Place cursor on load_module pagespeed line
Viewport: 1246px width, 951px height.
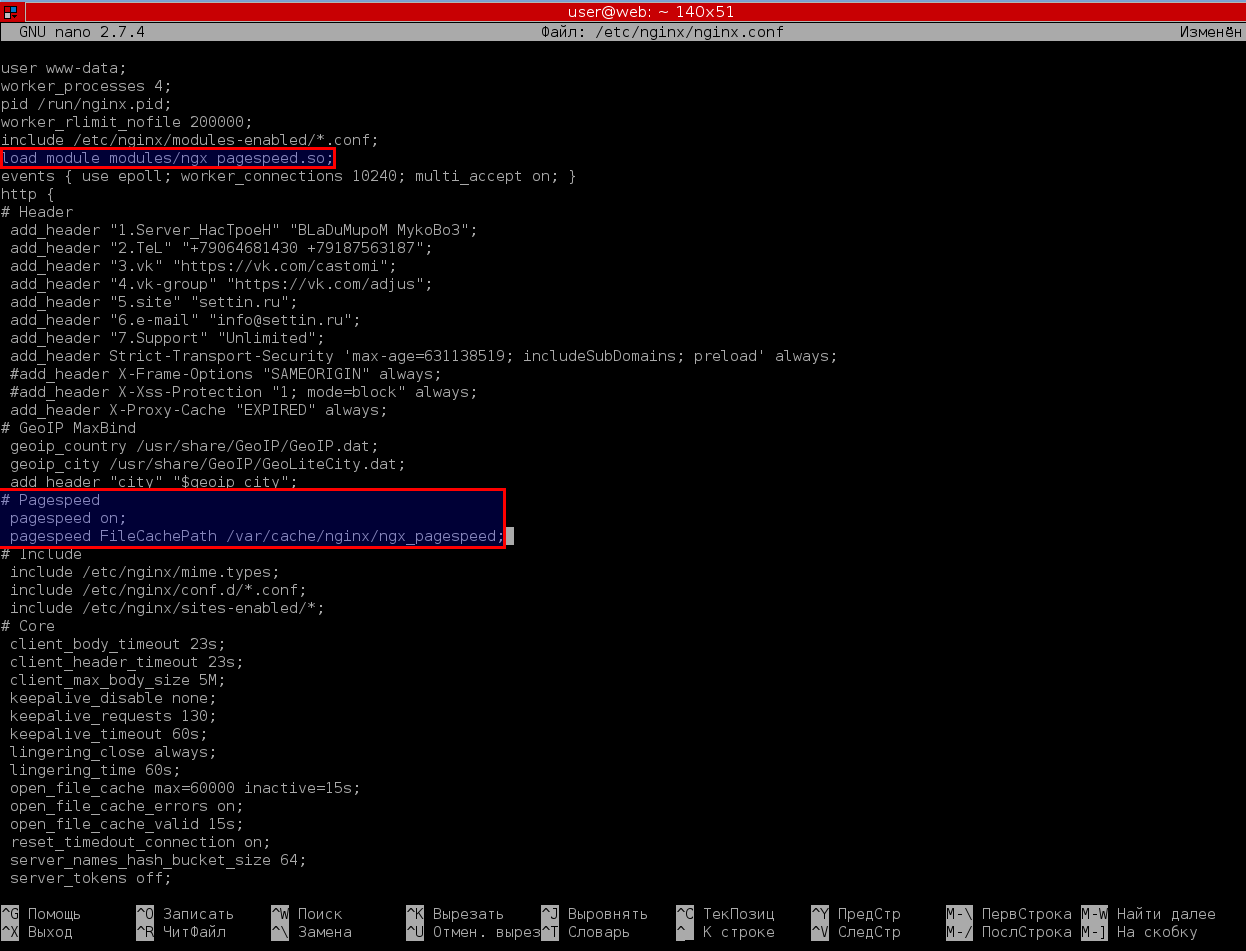168,158
